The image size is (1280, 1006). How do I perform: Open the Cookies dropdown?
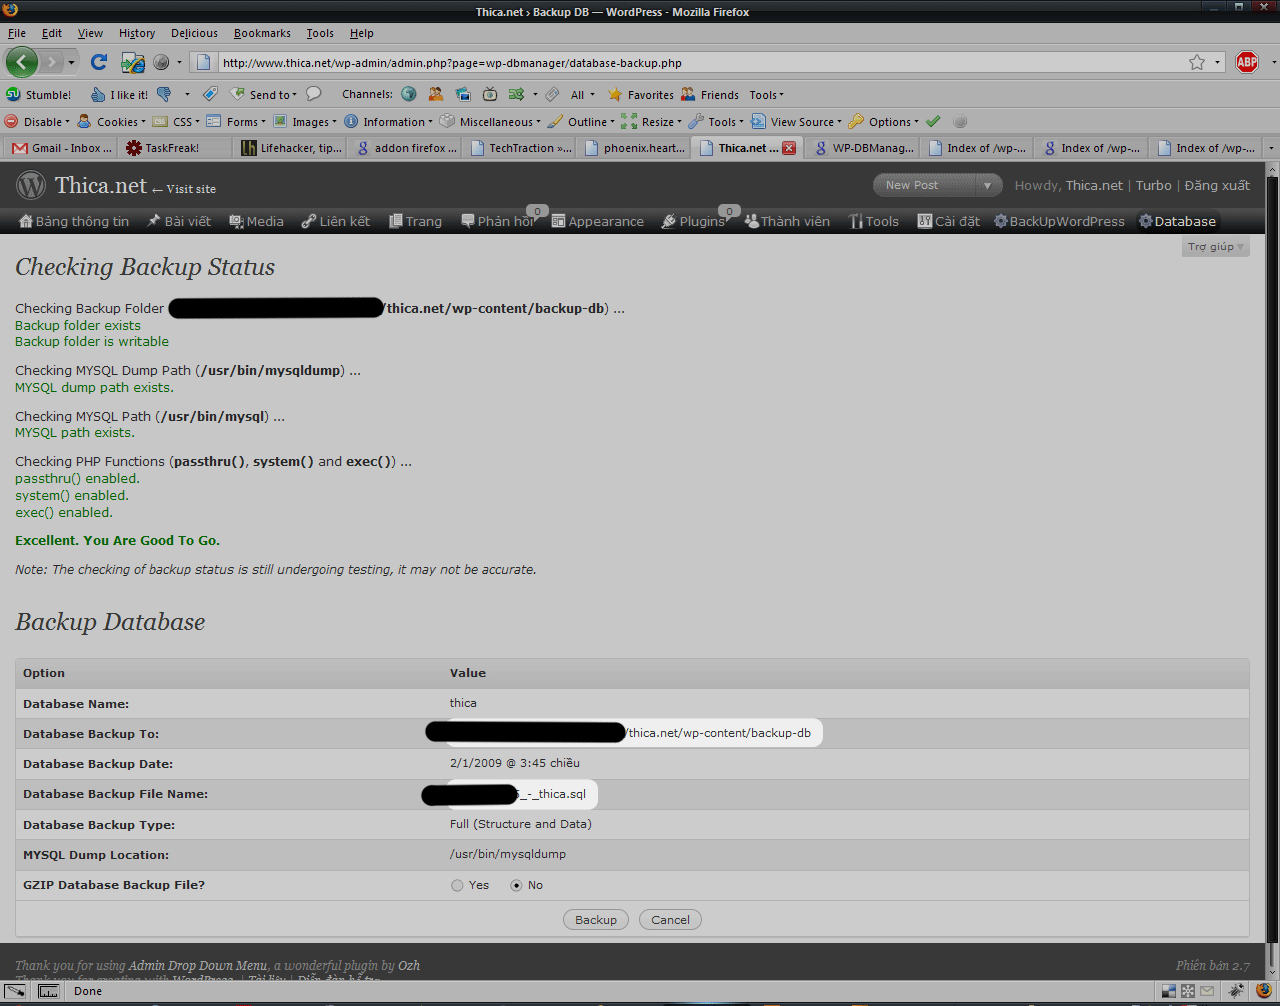(x=112, y=122)
